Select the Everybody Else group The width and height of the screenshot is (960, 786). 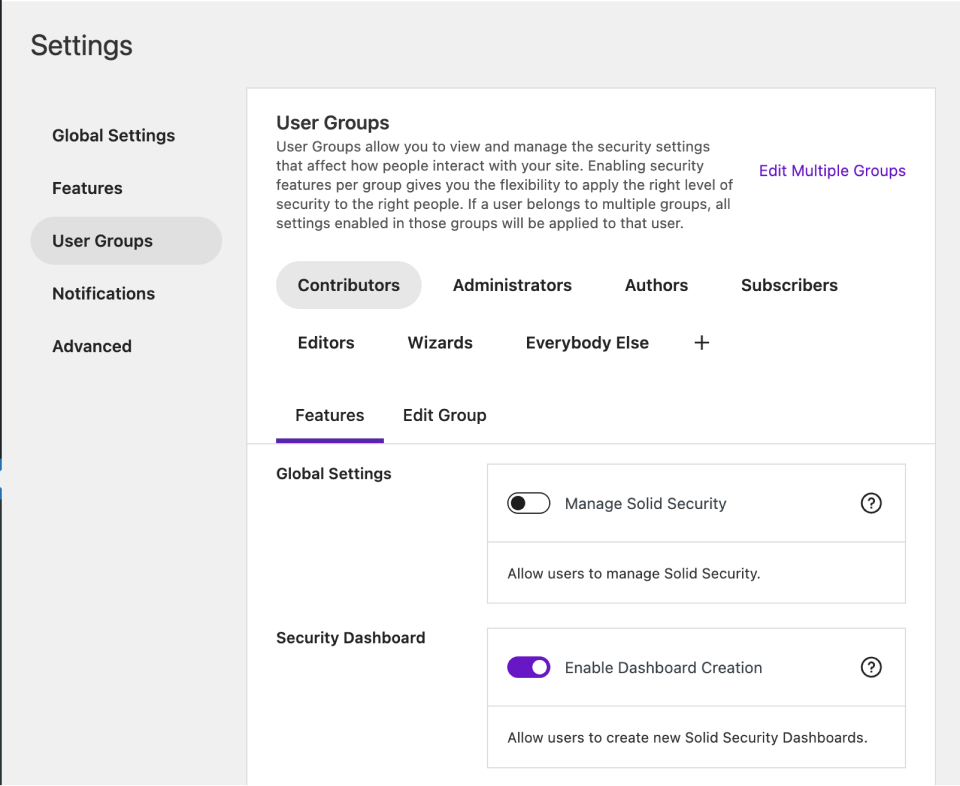587,343
